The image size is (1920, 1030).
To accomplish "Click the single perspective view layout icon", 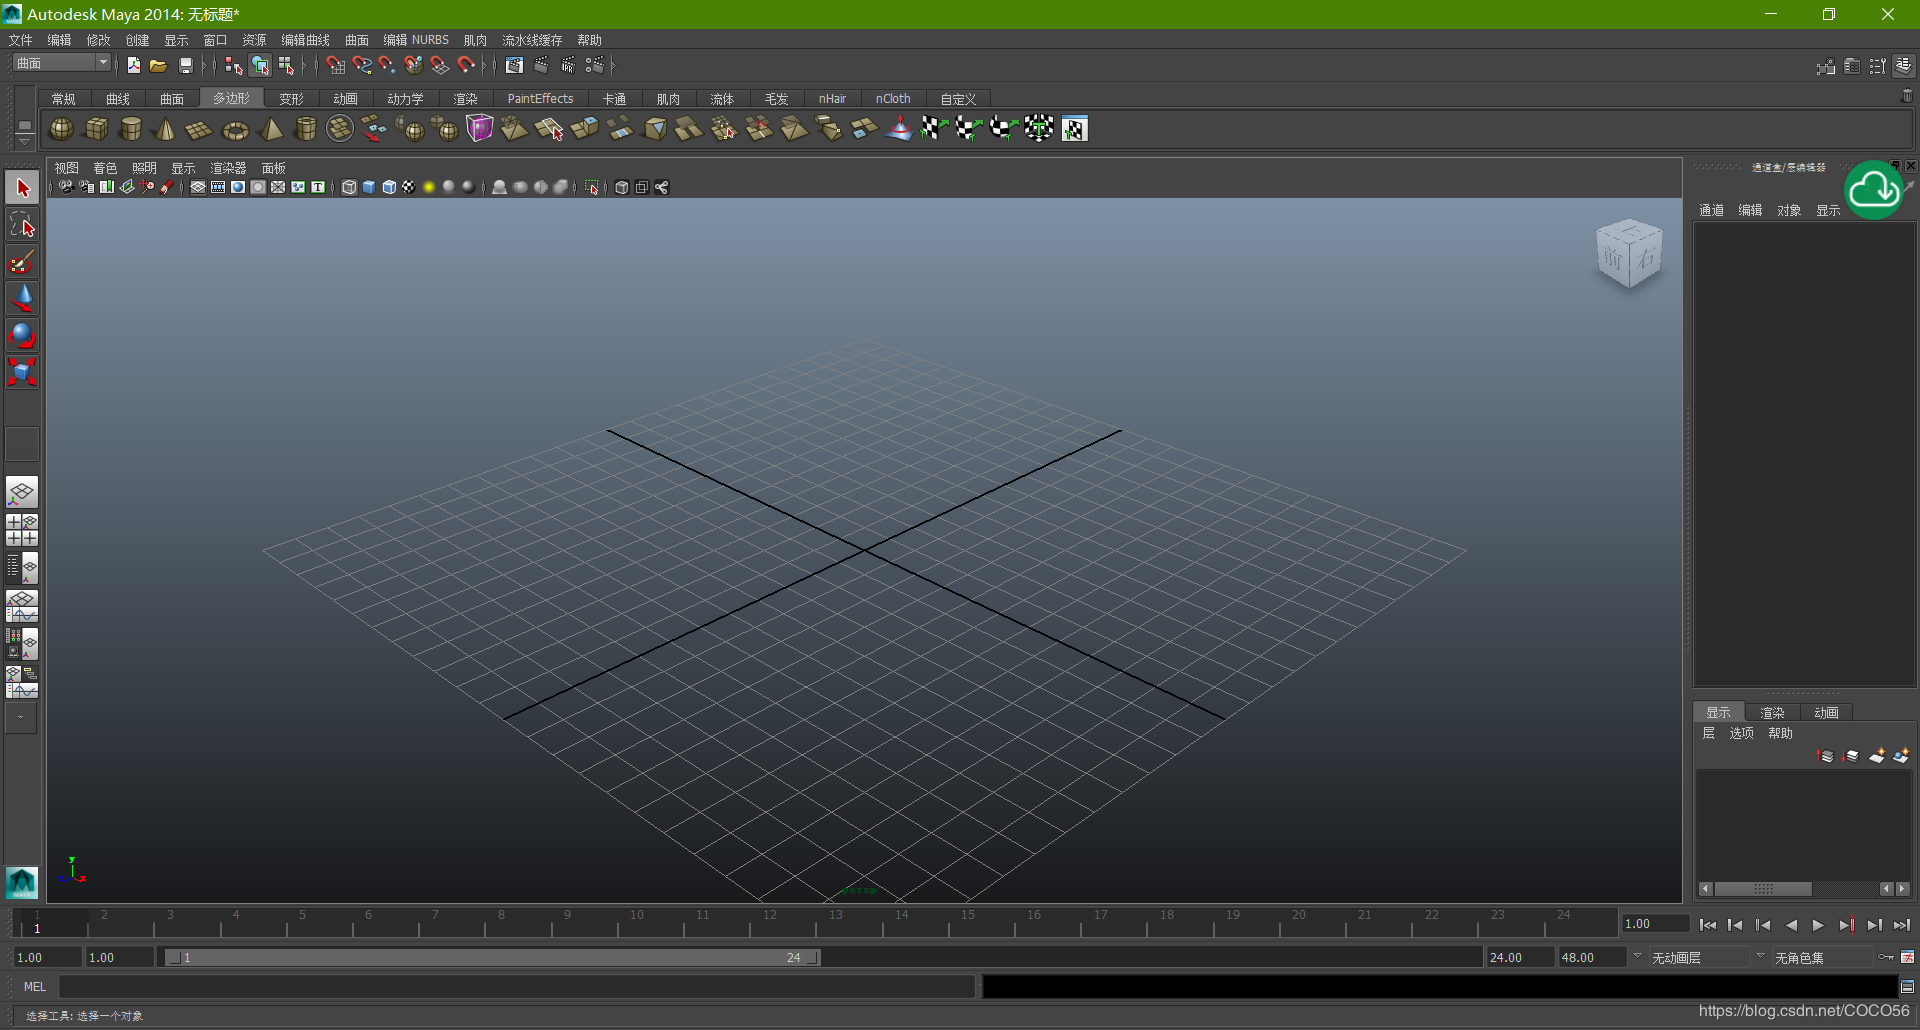I will click(22, 492).
